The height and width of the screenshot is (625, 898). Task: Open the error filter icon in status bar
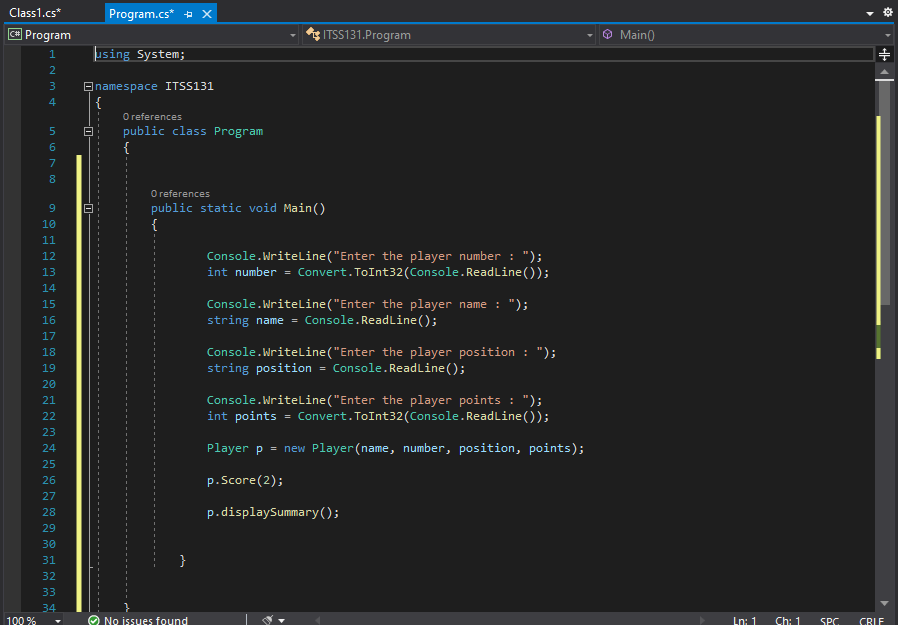pos(268,619)
